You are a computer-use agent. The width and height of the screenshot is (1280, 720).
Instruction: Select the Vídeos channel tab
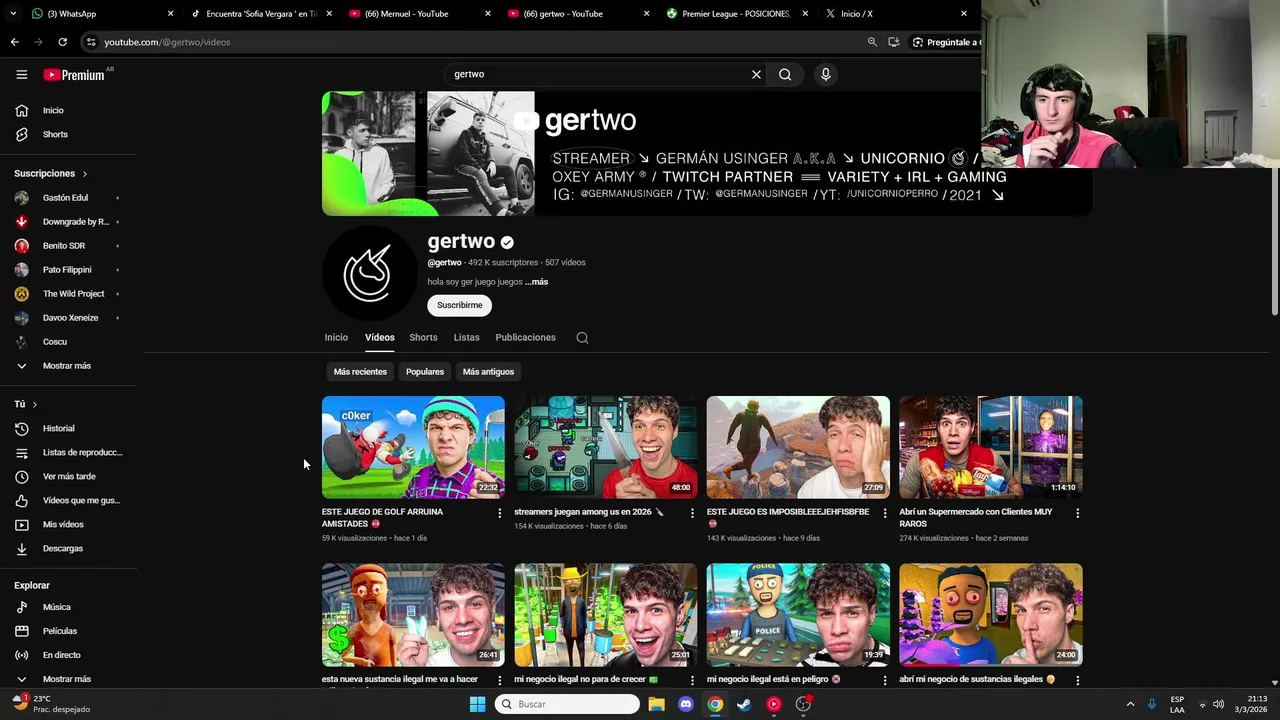pos(379,337)
